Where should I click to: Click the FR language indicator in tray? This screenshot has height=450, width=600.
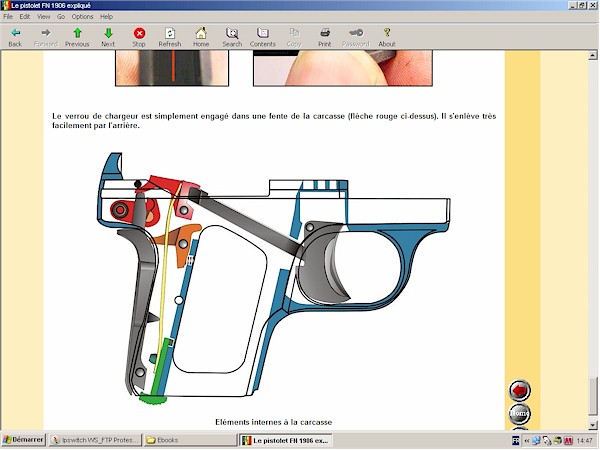tap(516, 441)
